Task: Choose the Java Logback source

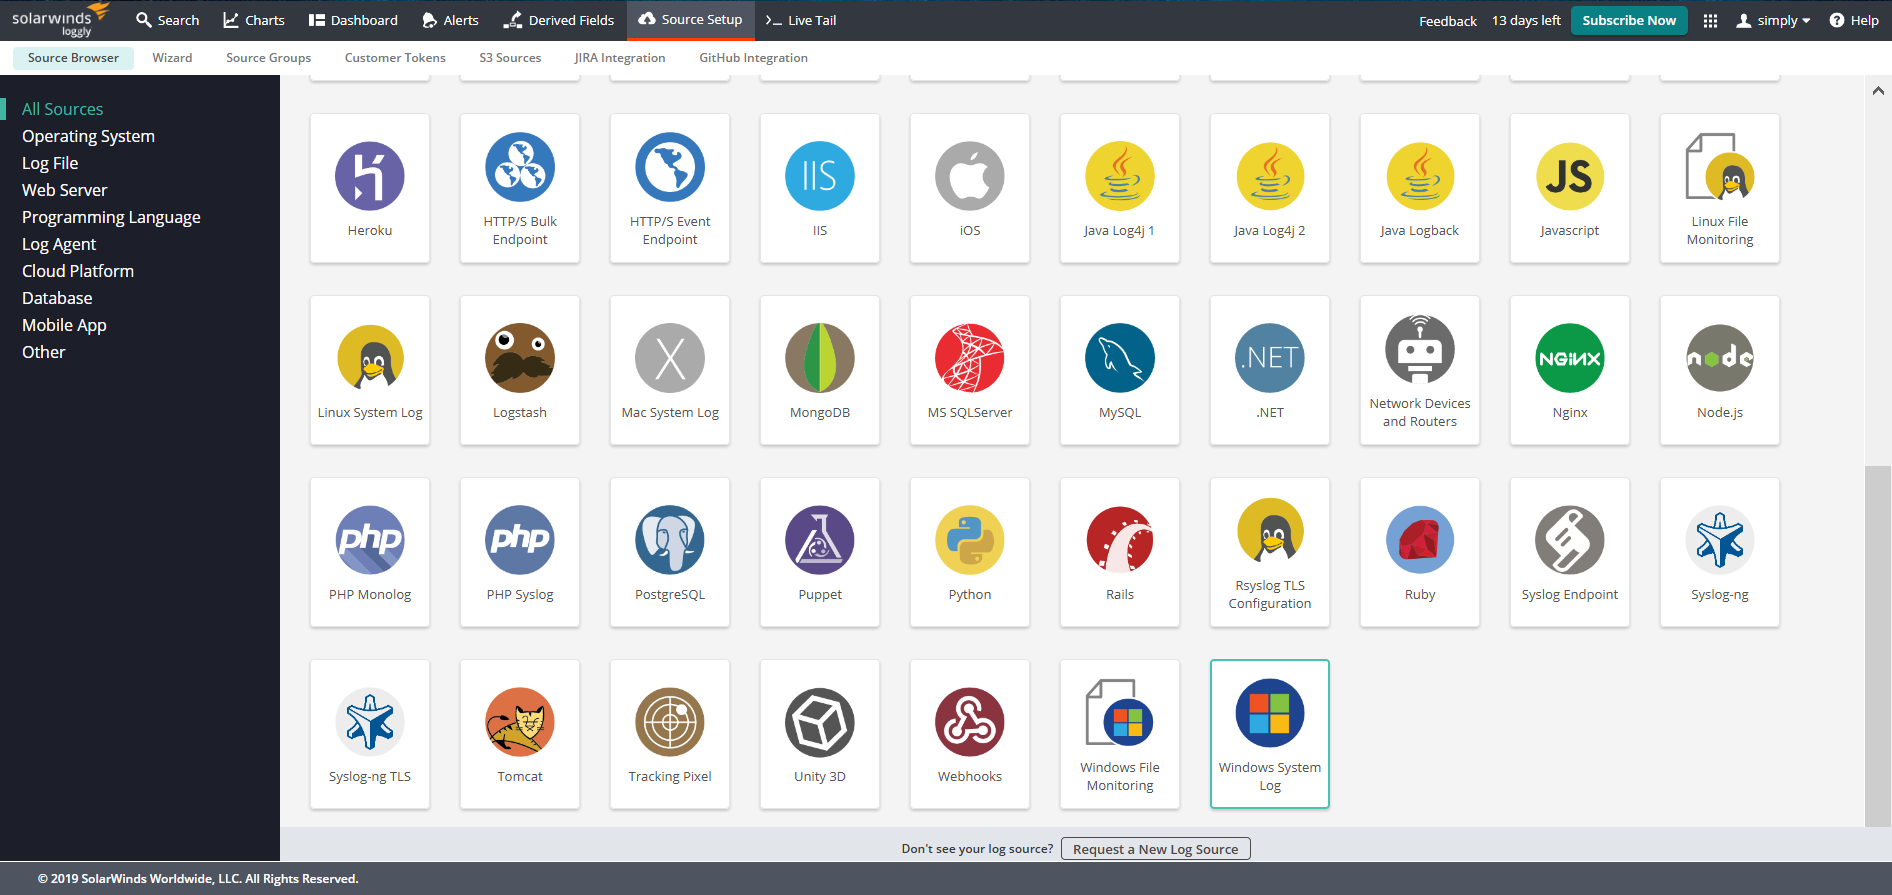Action: pos(1420,188)
